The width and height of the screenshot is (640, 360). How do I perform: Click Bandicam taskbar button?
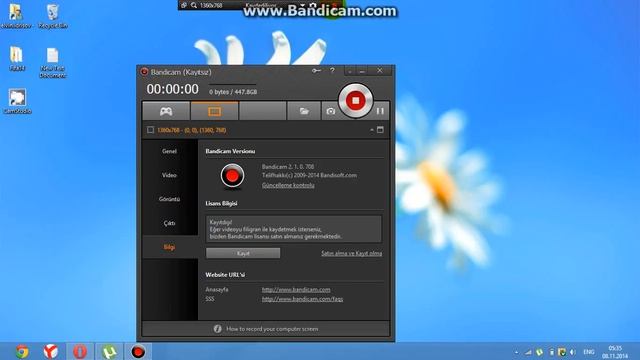coord(138,351)
